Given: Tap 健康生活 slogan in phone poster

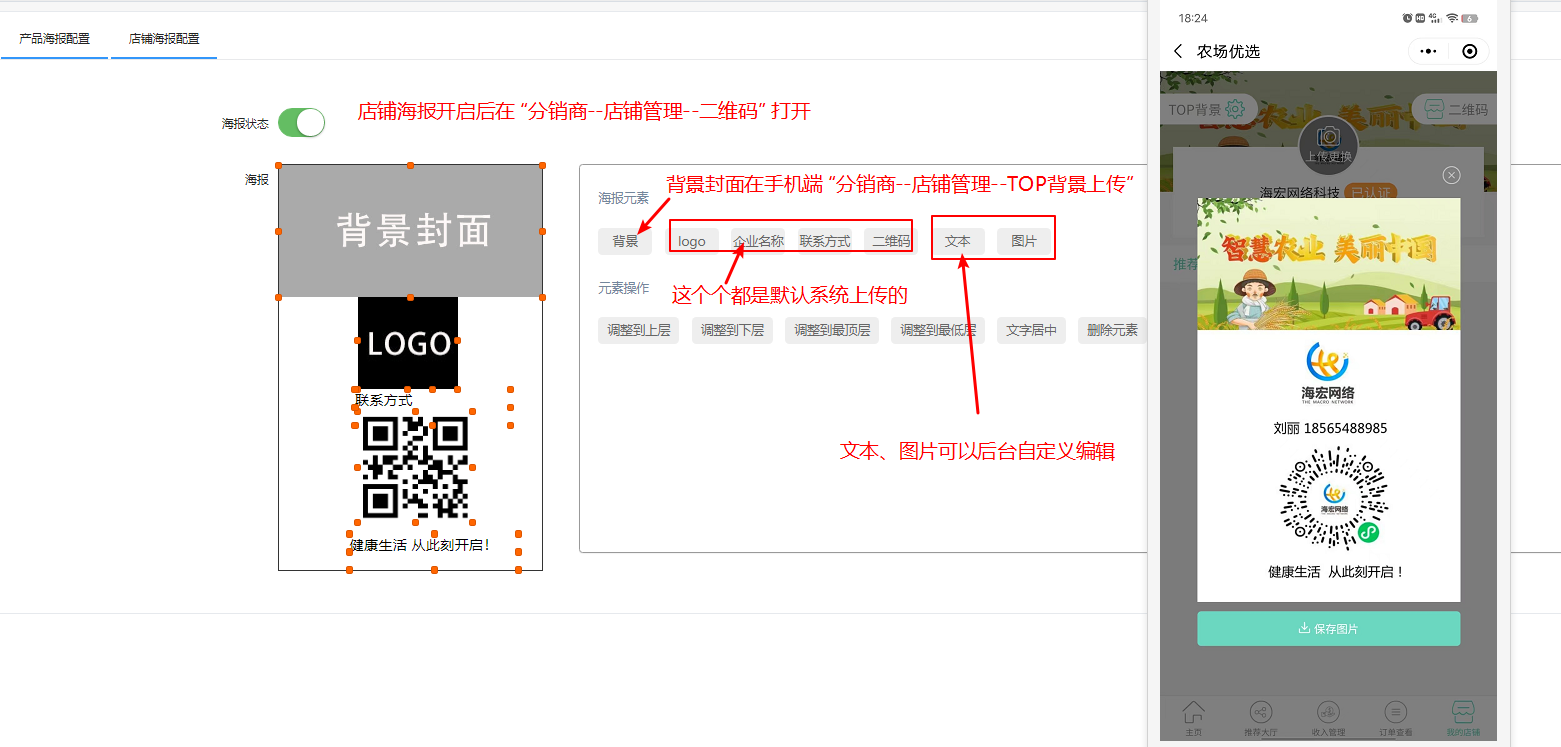Looking at the screenshot, I should (x=1336, y=573).
